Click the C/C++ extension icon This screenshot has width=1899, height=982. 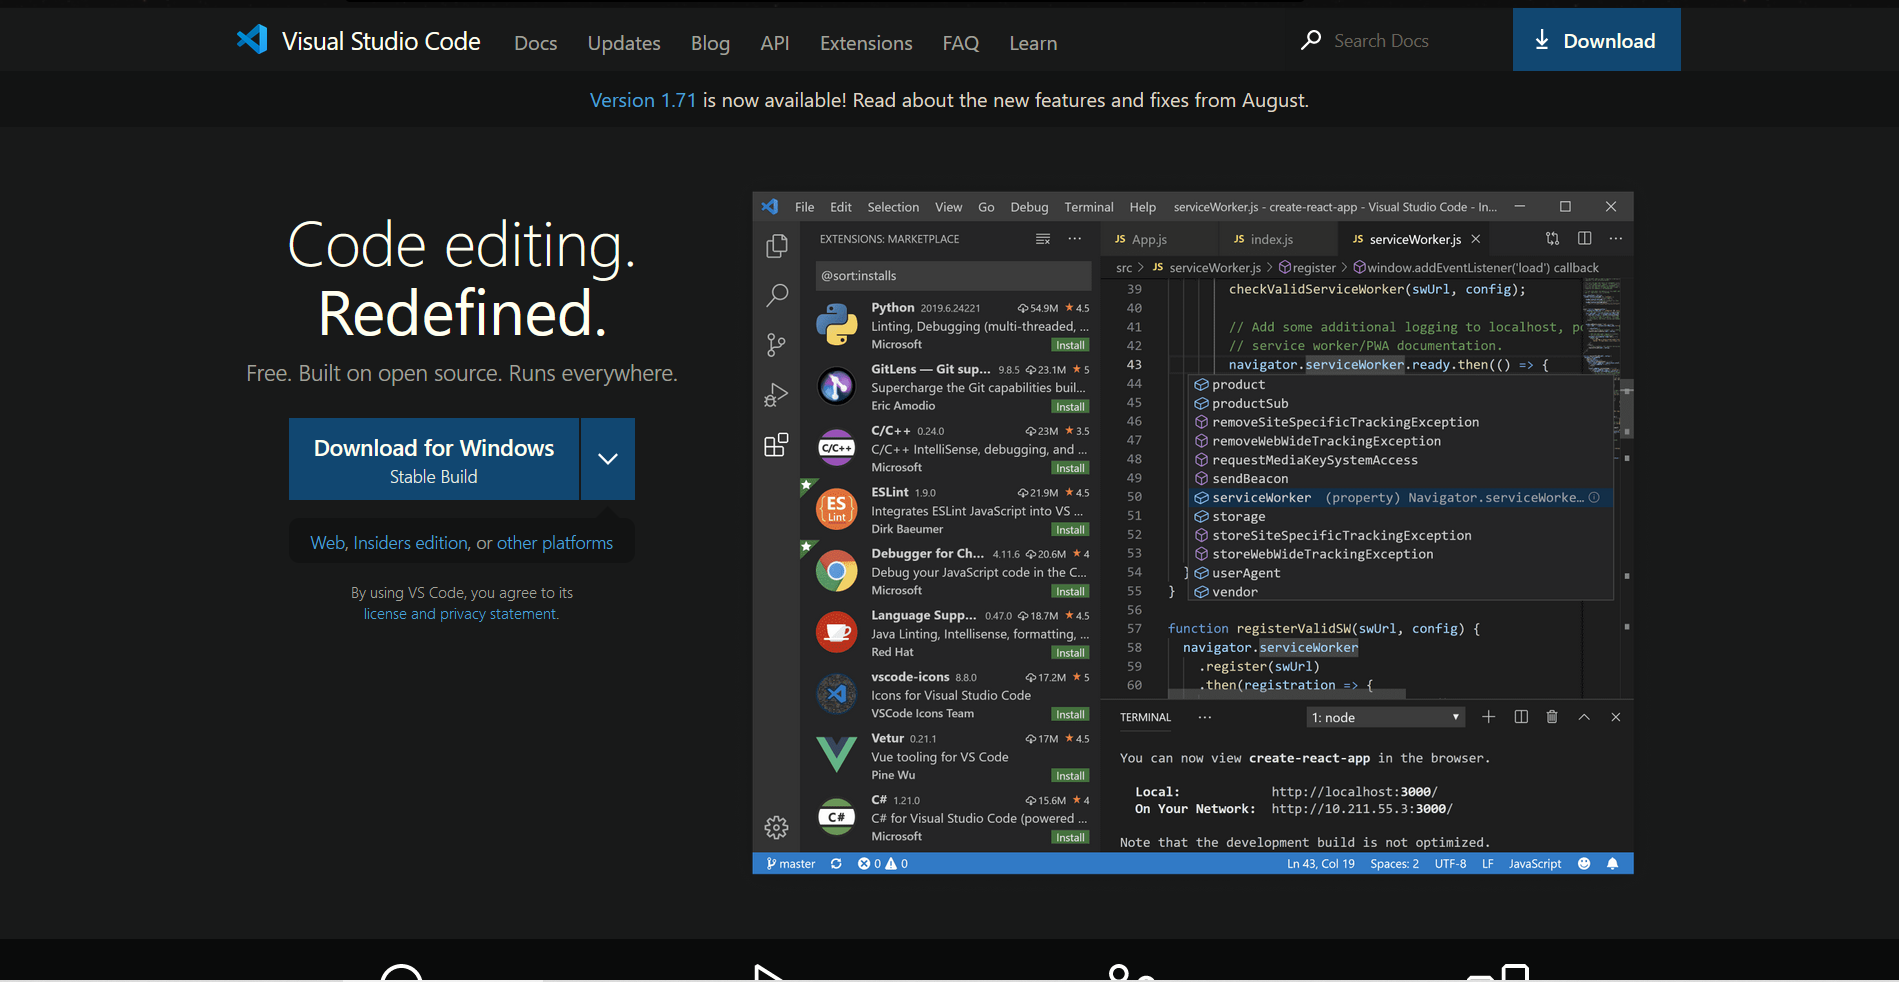point(836,448)
